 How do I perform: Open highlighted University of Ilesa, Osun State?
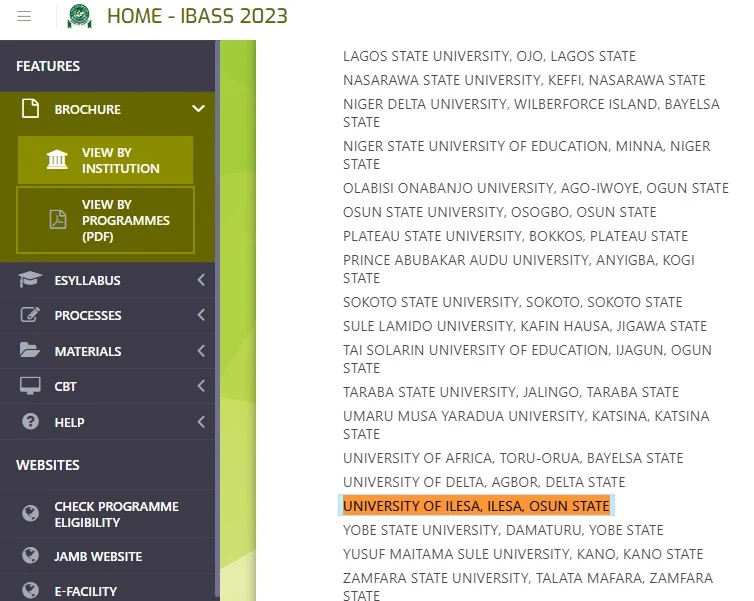pos(476,506)
